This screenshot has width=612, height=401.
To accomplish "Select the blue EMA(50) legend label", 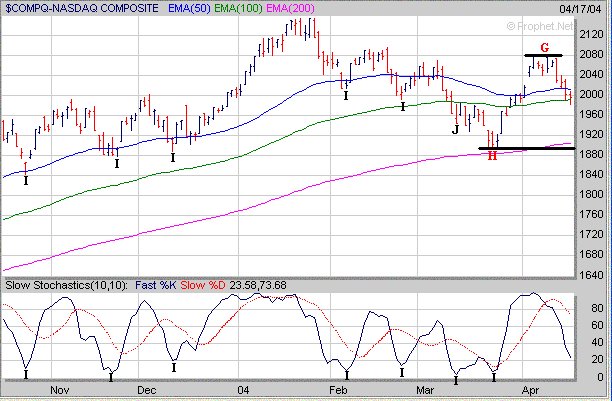I will click(189, 8).
